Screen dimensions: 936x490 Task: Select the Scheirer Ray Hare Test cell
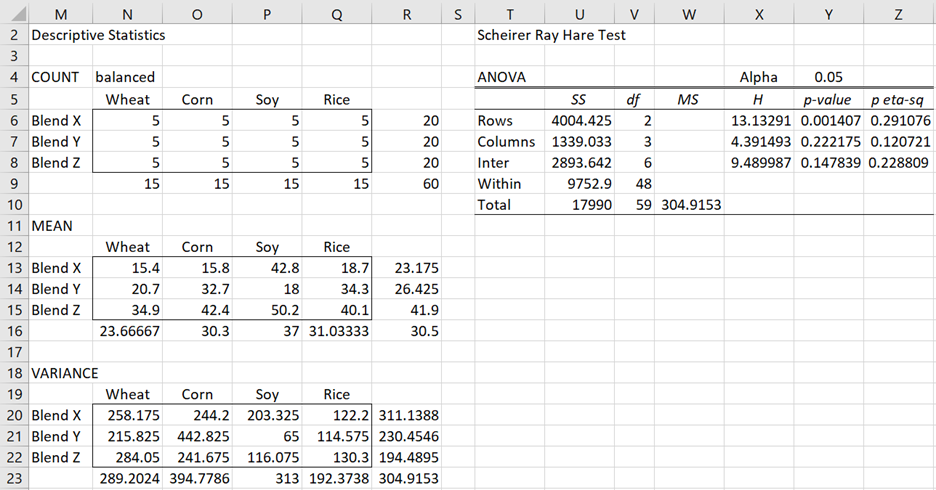click(551, 35)
